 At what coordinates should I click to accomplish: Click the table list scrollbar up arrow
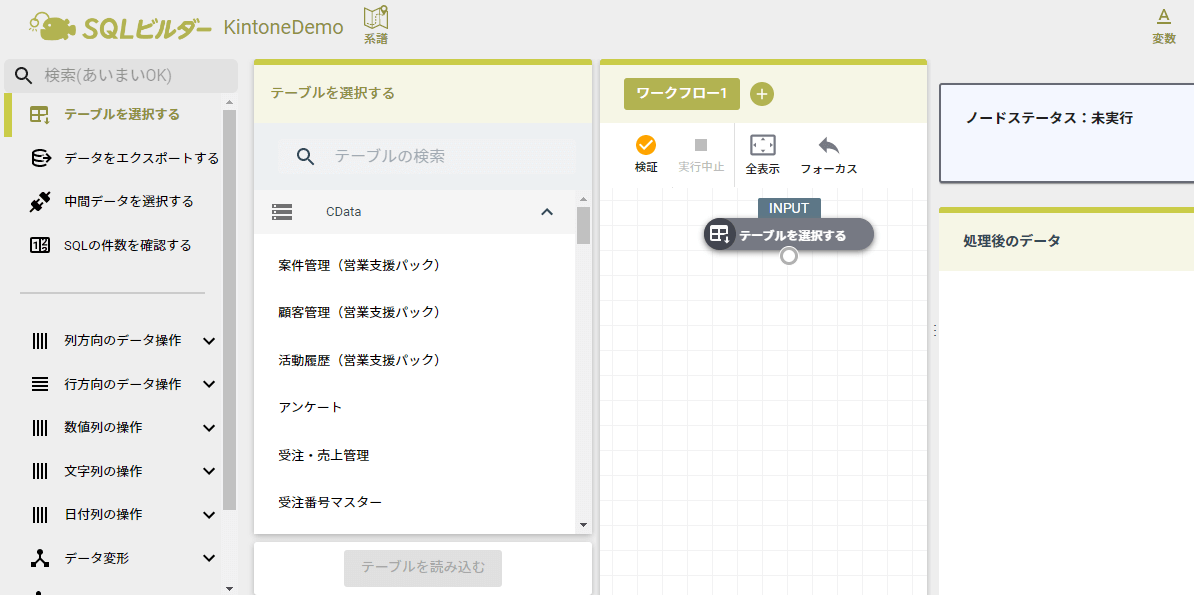coord(583,198)
